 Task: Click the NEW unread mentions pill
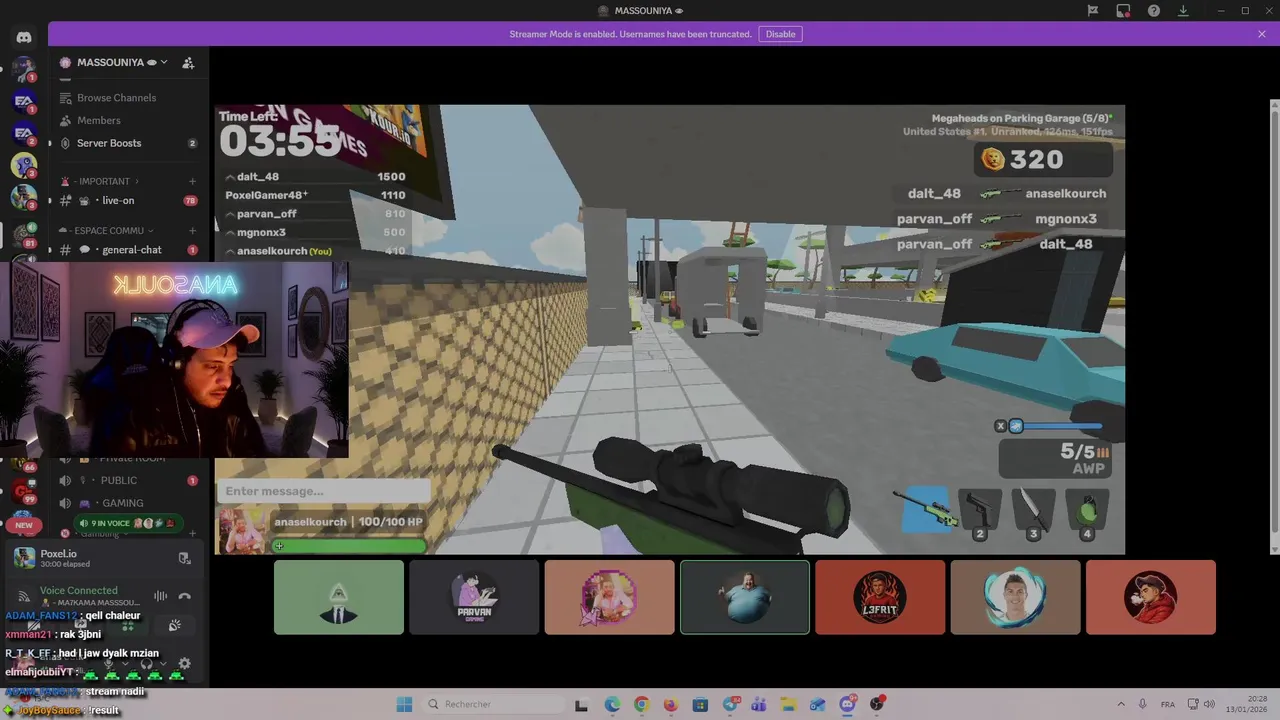coord(24,525)
